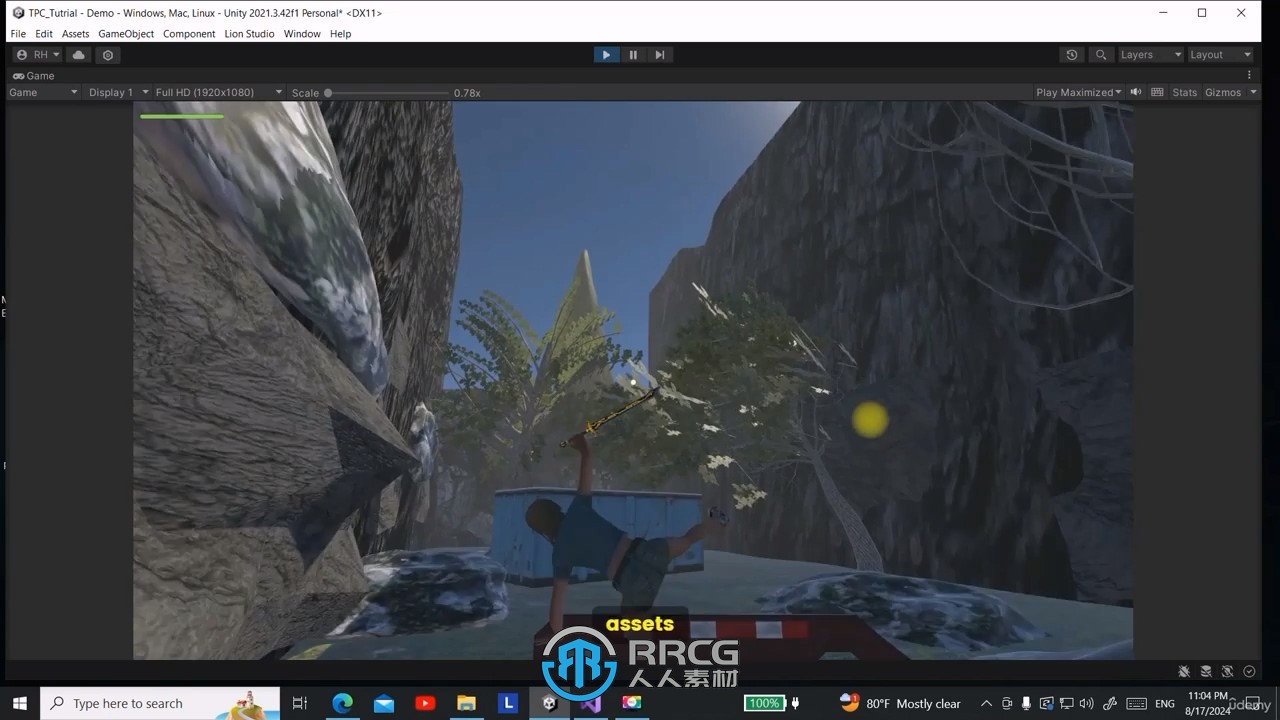Open the 80°F Mostly clear weather widget

[x=900, y=703]
